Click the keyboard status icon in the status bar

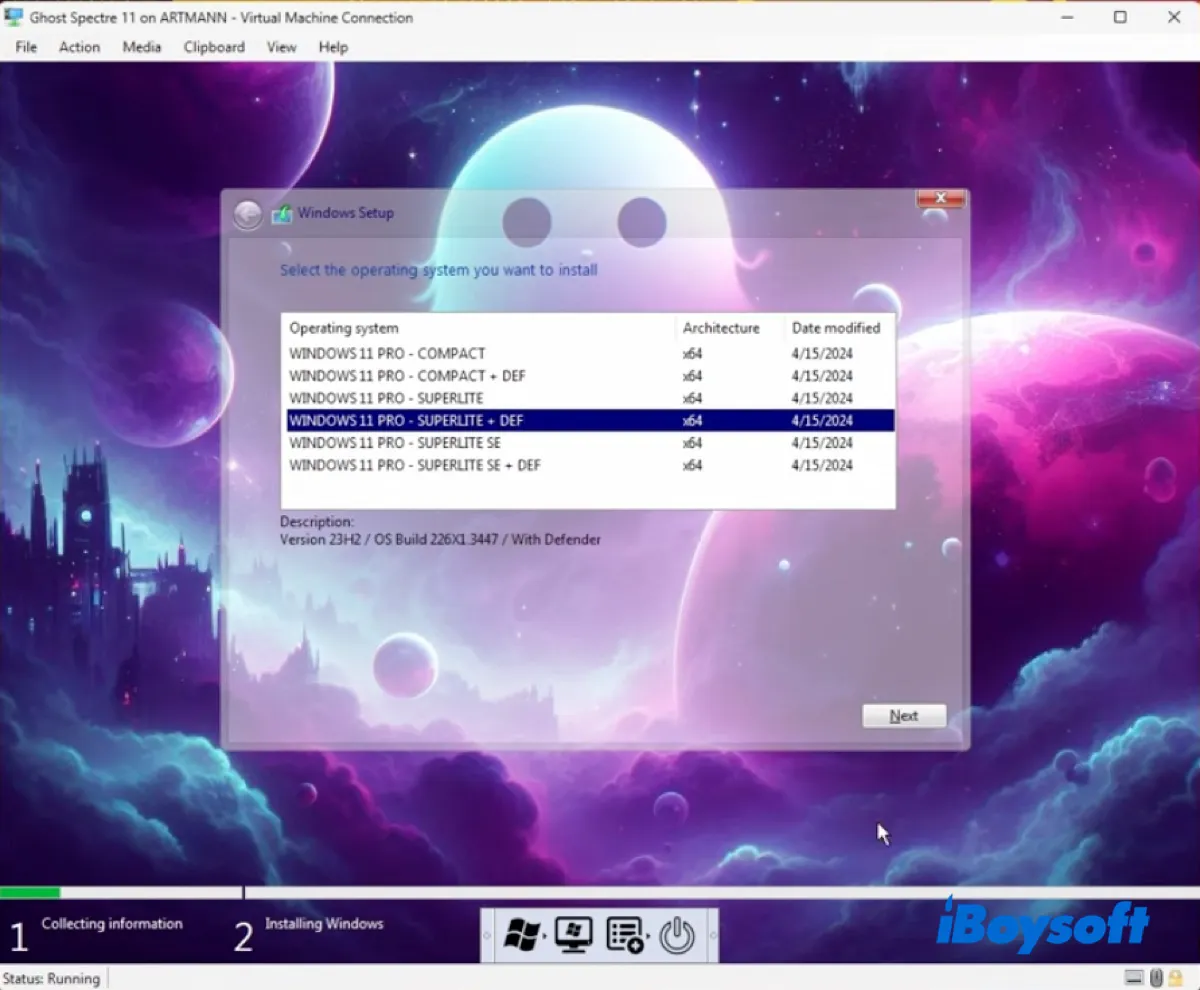pos(1134,977)
